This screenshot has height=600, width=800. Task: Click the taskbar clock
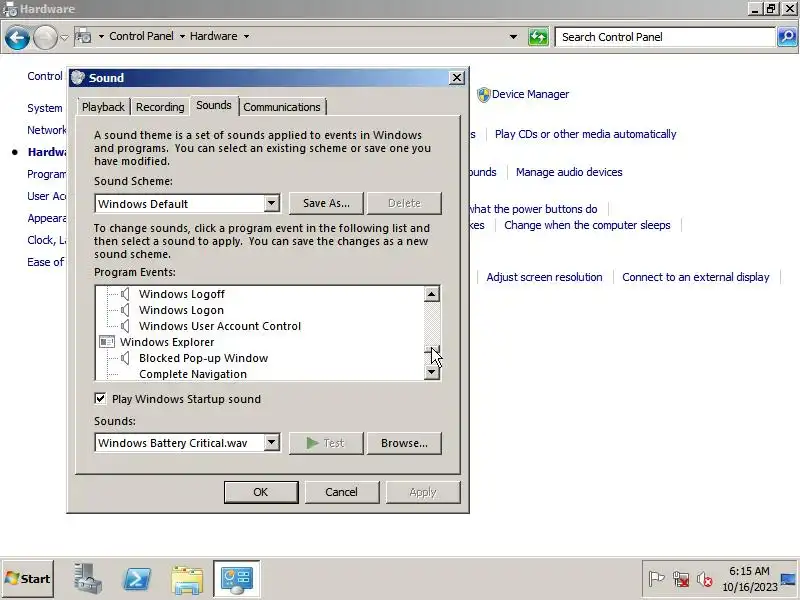click(749, 579)
